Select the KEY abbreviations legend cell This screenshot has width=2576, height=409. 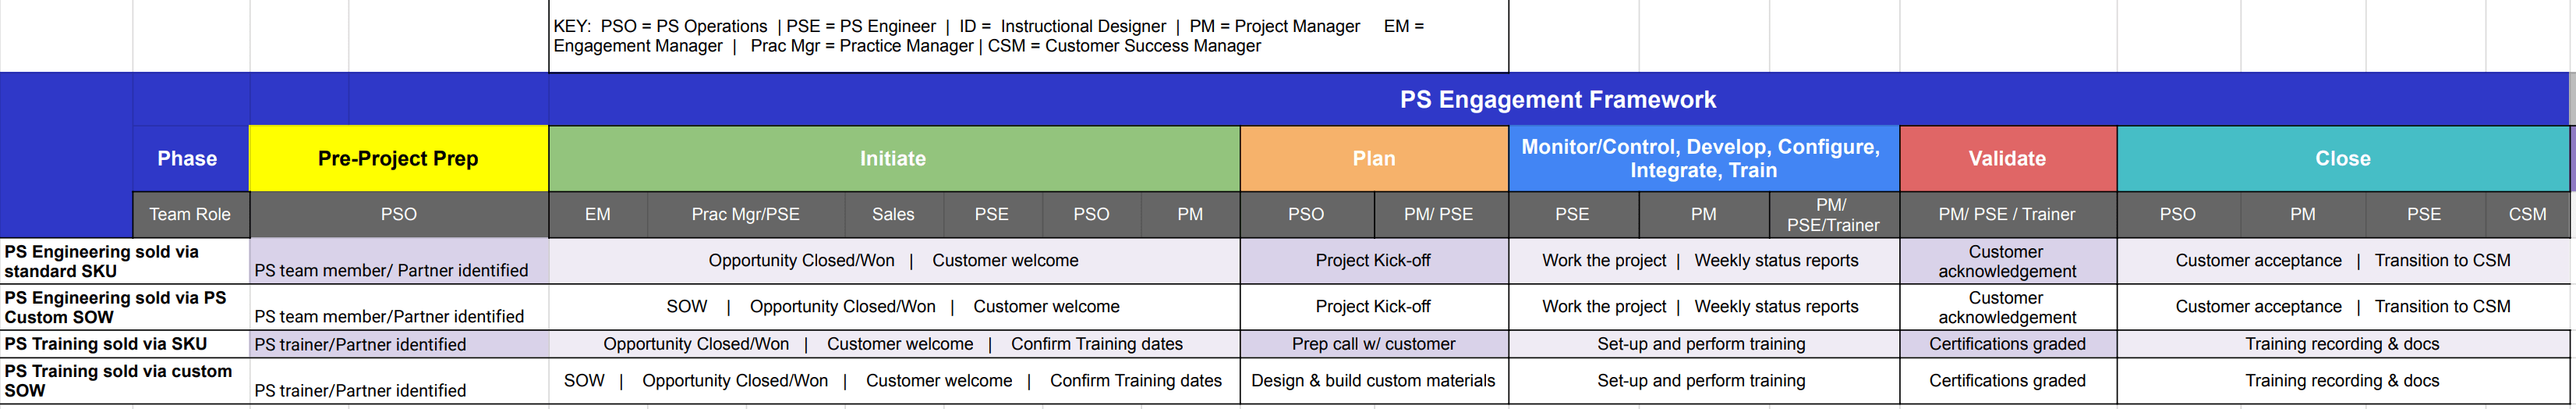coord(1027,36)
